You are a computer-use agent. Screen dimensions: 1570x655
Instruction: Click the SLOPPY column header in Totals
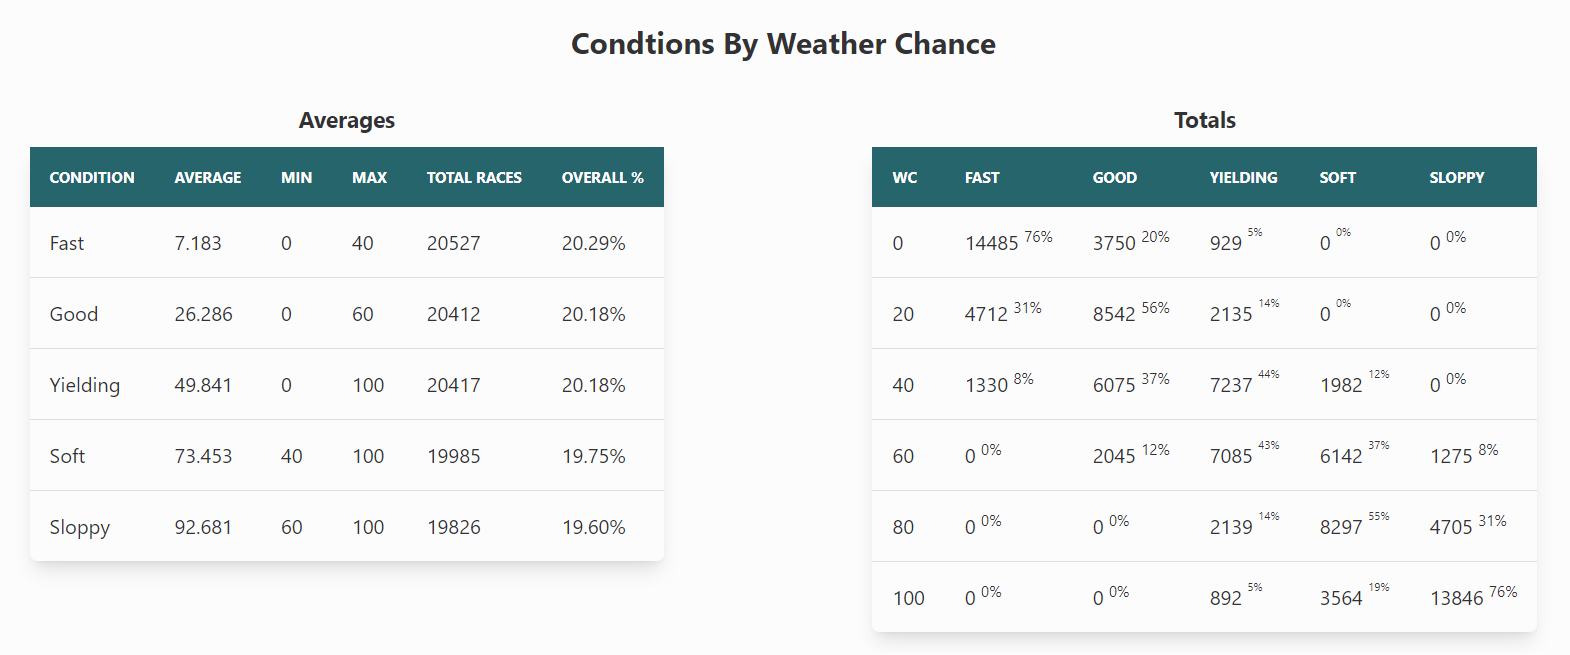tap(1456, 178)
